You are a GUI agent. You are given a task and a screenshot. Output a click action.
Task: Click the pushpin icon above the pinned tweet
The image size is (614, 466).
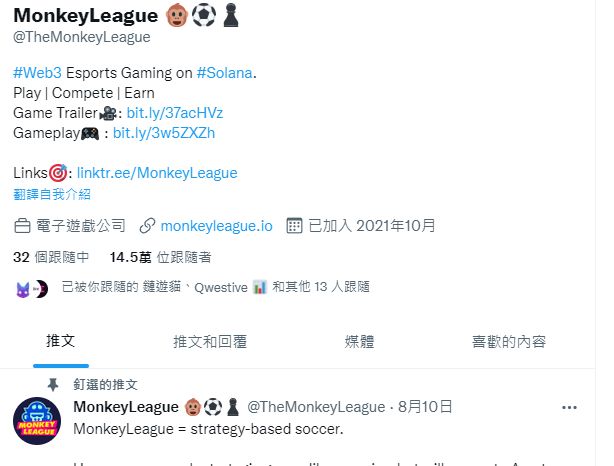pos(53,385)
